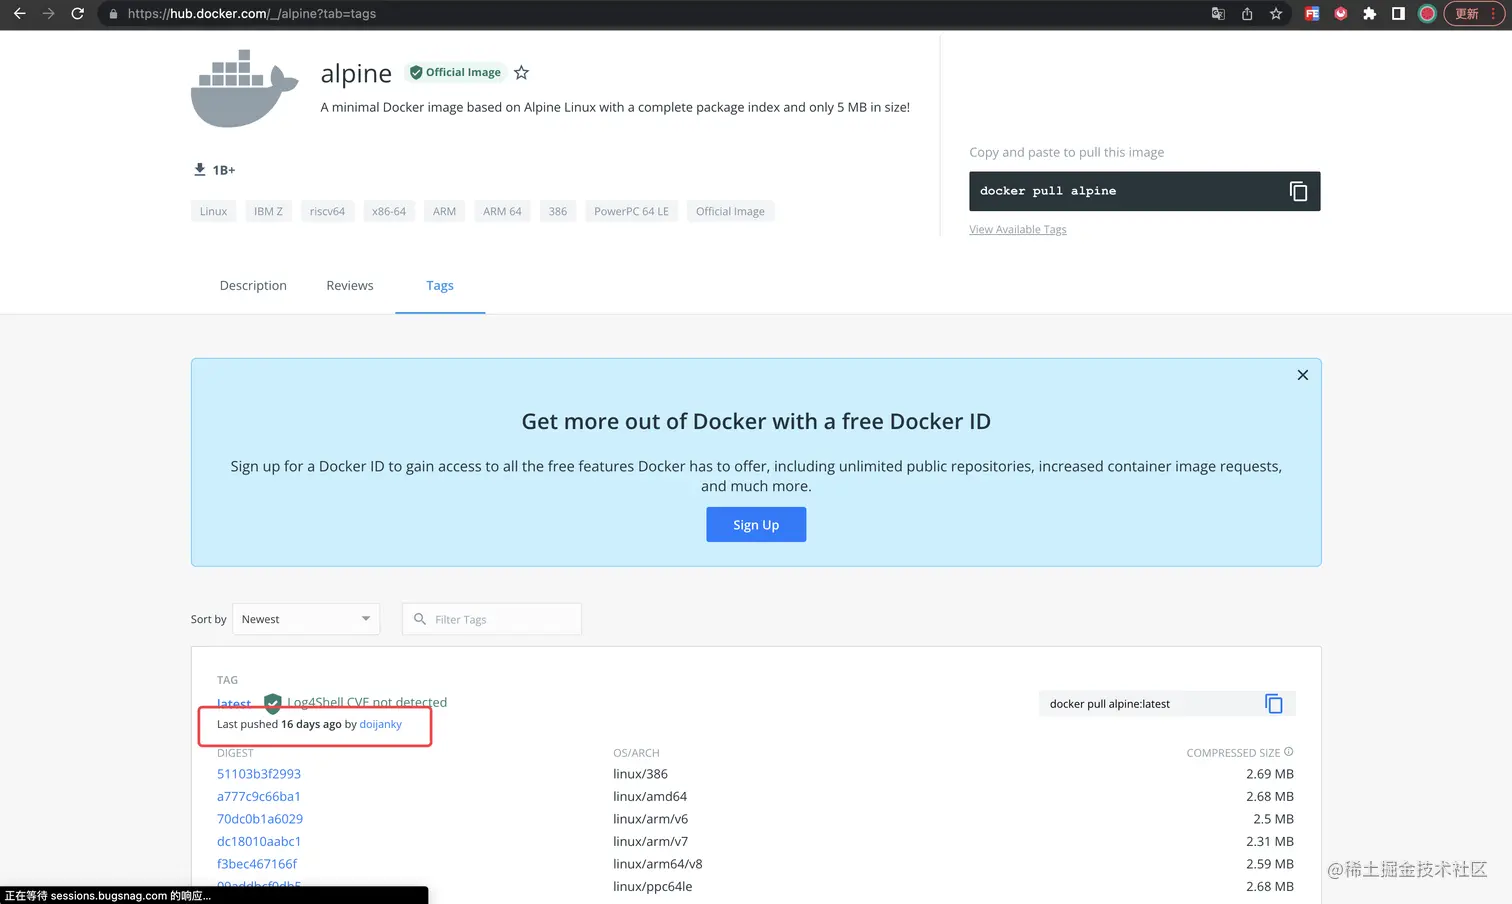This screenshot has width=1512, height=904.
Task: Click the translate page icon
Action: pos(1218,14)
